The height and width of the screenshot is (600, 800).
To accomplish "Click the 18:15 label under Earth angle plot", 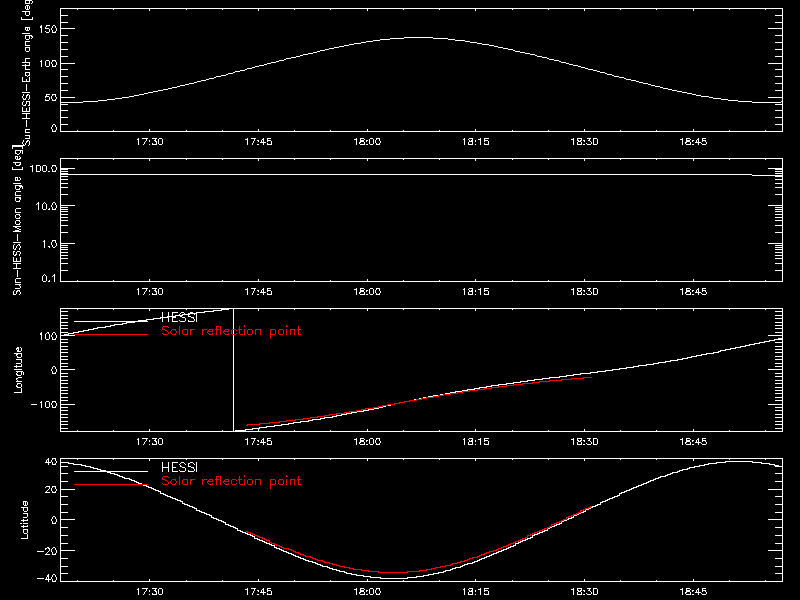I will click(x=476, y=142).
